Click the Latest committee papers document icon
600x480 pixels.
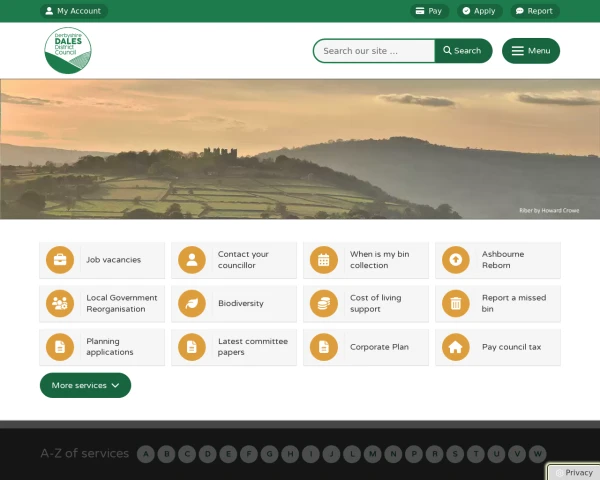(192, 347)
